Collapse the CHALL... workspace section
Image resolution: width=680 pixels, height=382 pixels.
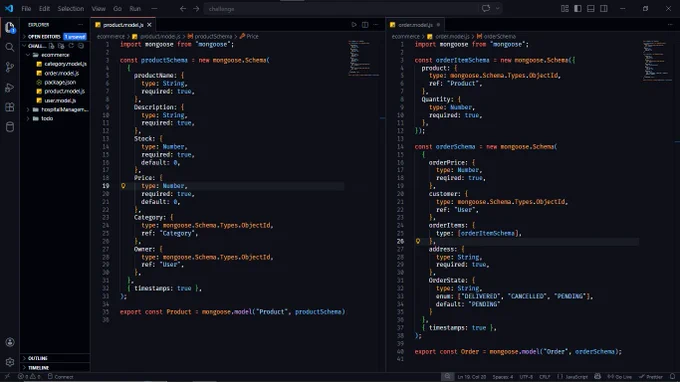[35, 46]
